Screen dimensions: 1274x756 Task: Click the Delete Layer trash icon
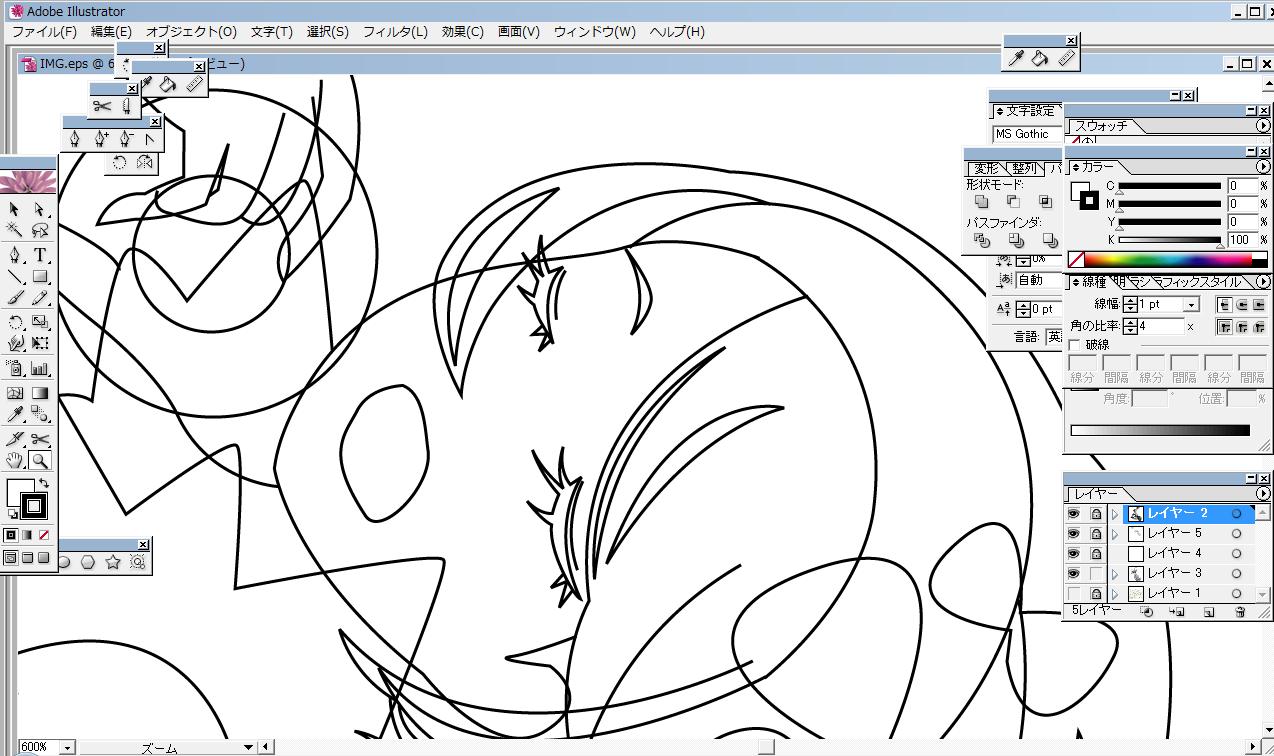[x=1240, y=611]
